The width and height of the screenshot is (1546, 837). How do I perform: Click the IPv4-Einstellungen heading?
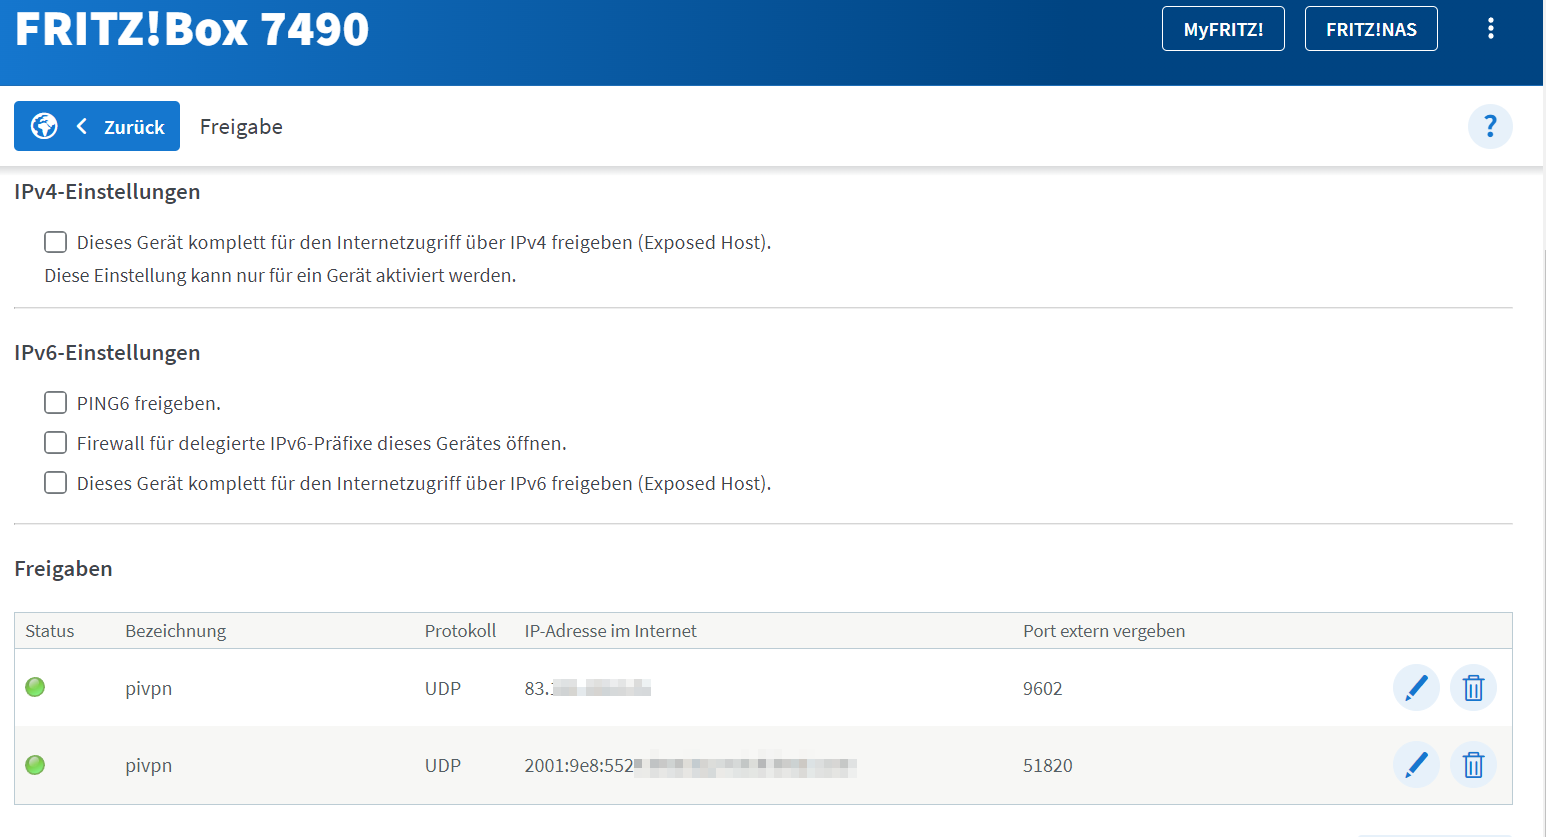107,192
